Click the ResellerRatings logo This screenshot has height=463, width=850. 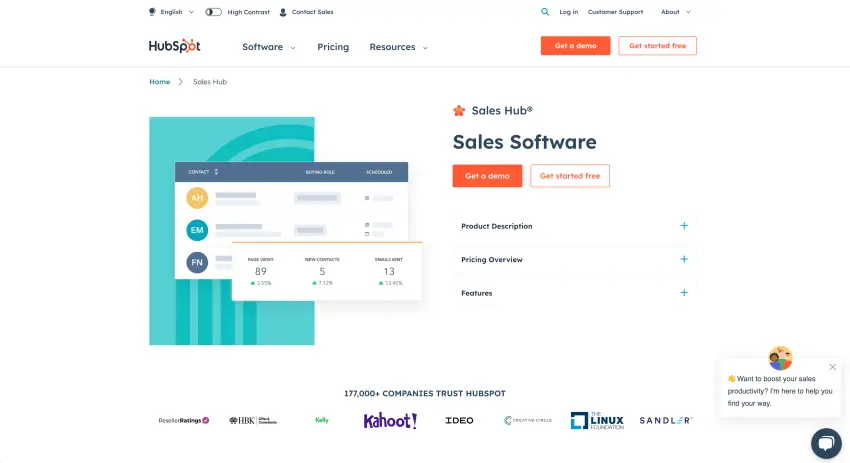coord(184,420)
